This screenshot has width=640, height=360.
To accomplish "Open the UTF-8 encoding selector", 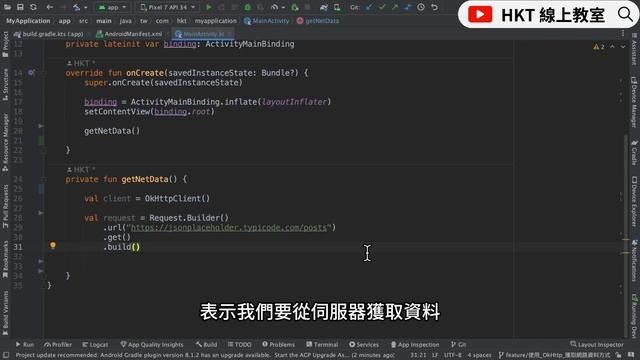I will pos(453,356).
